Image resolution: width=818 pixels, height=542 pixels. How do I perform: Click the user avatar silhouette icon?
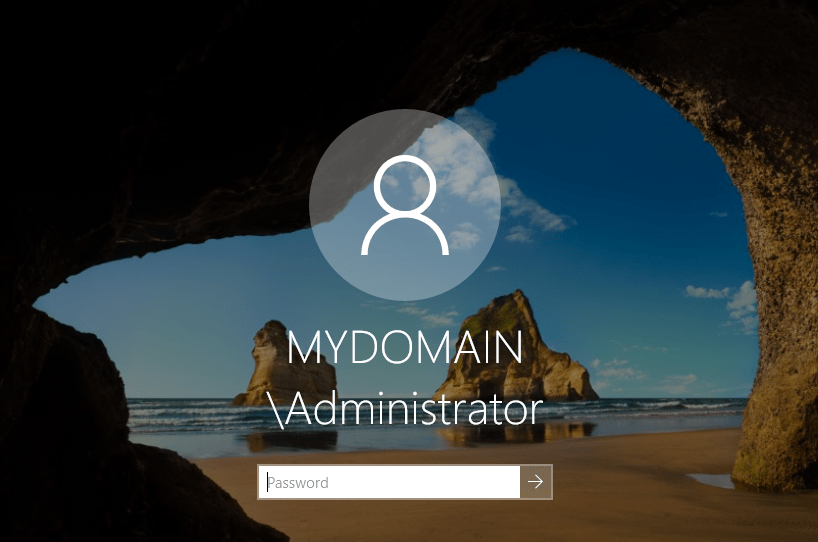click(x=404, y=207)
